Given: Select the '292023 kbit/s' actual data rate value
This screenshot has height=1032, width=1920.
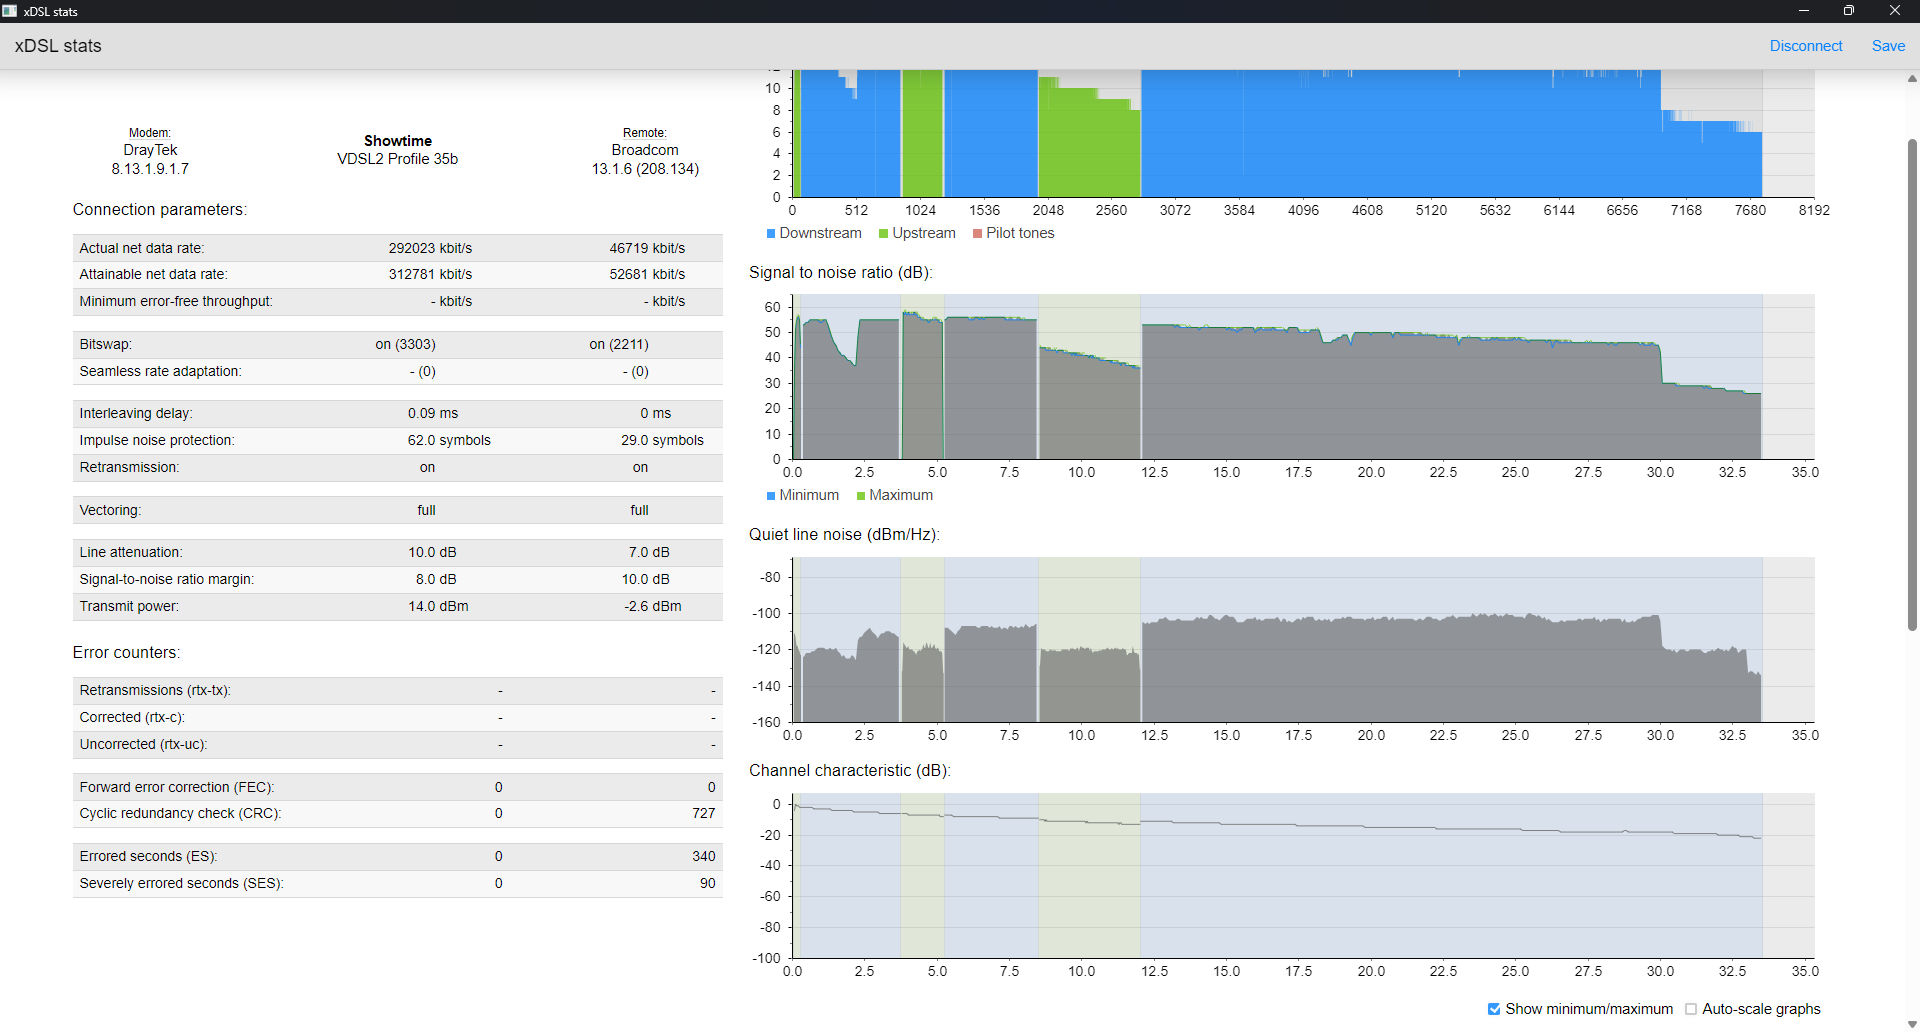Looking at the screenshot, I should click(x=430, y=248).
